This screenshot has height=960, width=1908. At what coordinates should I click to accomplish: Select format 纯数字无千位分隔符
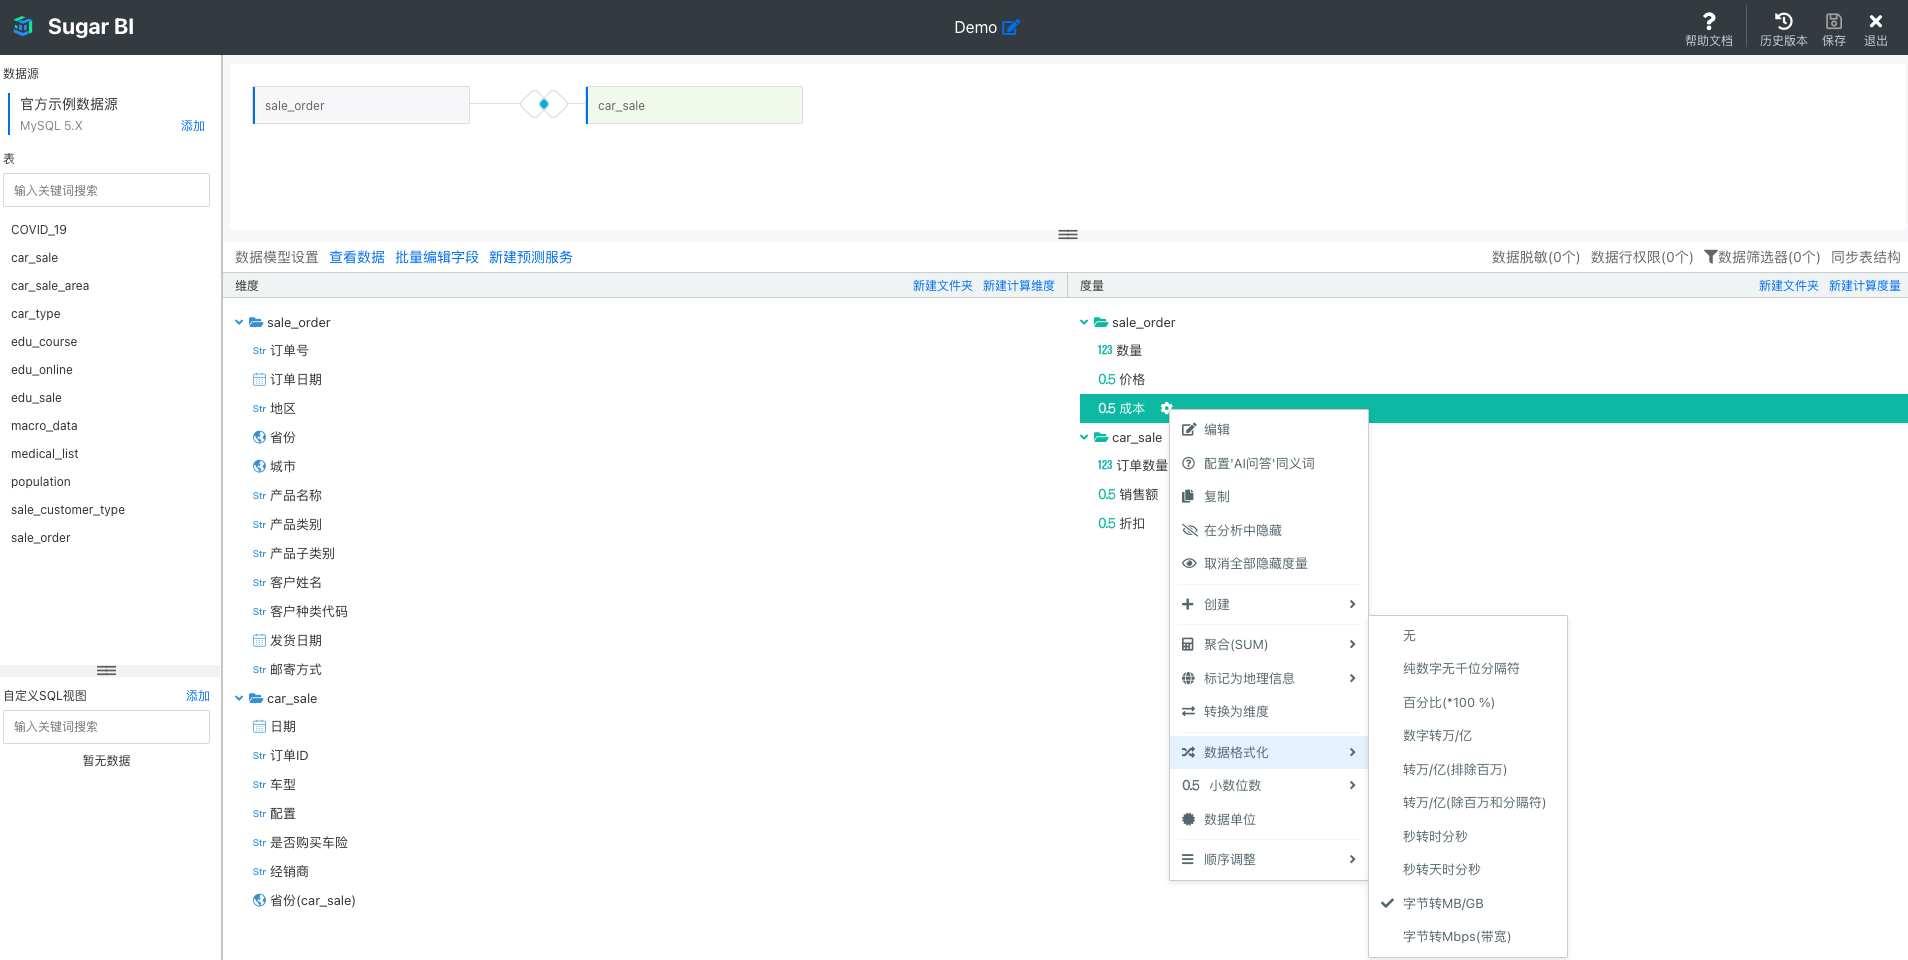(x=1468, y=668)
